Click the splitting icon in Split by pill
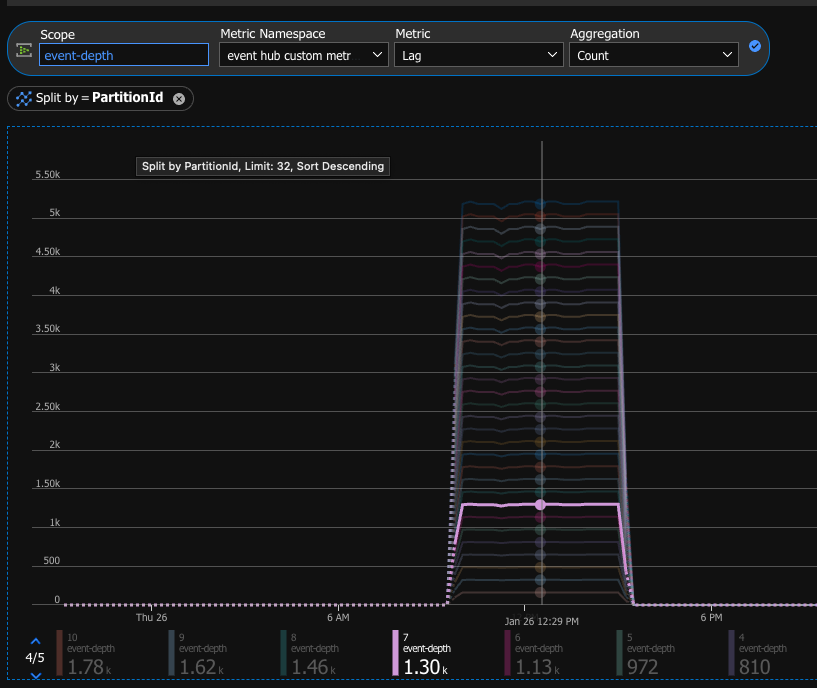 (23, 99)
